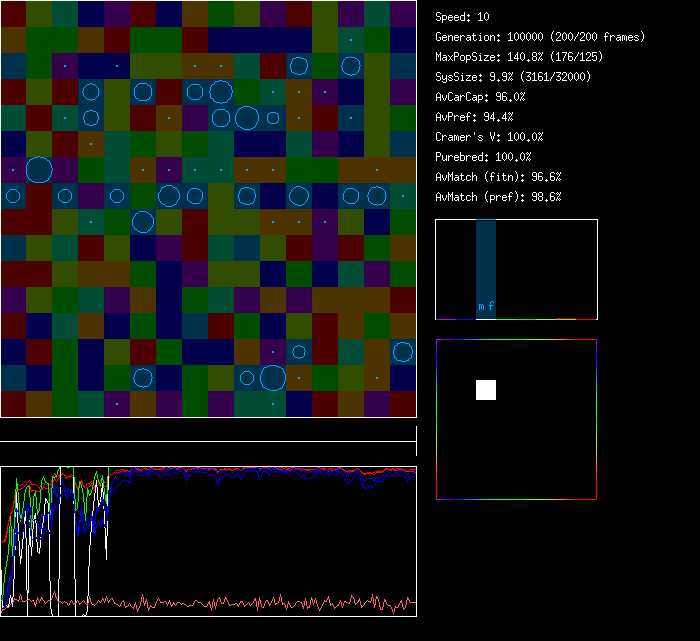Click the largest circle on the grid's left side
The height and width of the screenshot is (641, 700).
(x=39, y=170)
